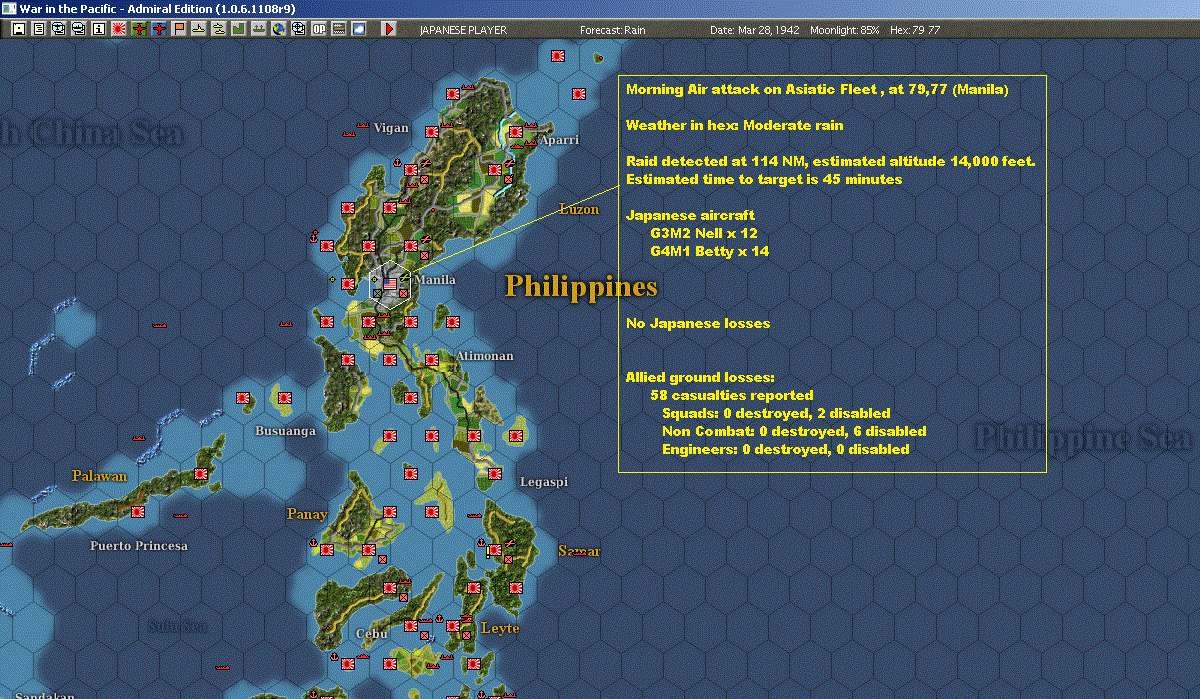Click 'Weather in hex: Moderate rain' line
This screenshot has width=1200, height=699.
click(x=734, y=126)
